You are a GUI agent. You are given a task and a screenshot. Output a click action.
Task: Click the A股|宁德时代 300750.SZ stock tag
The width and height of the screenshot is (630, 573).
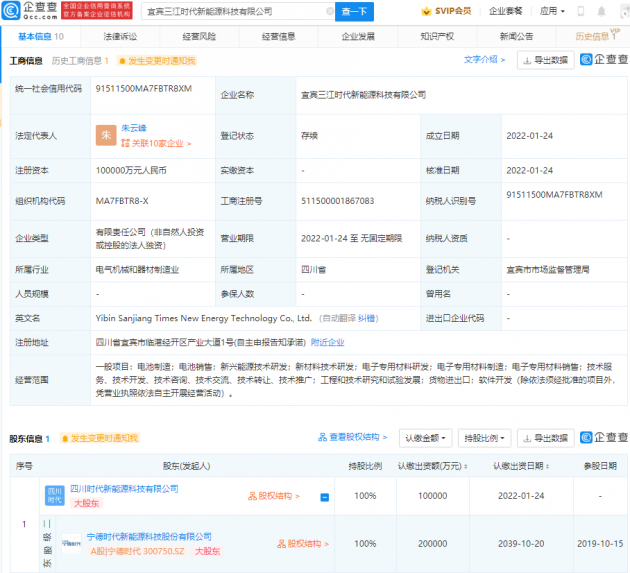click(x=137, y=551)
